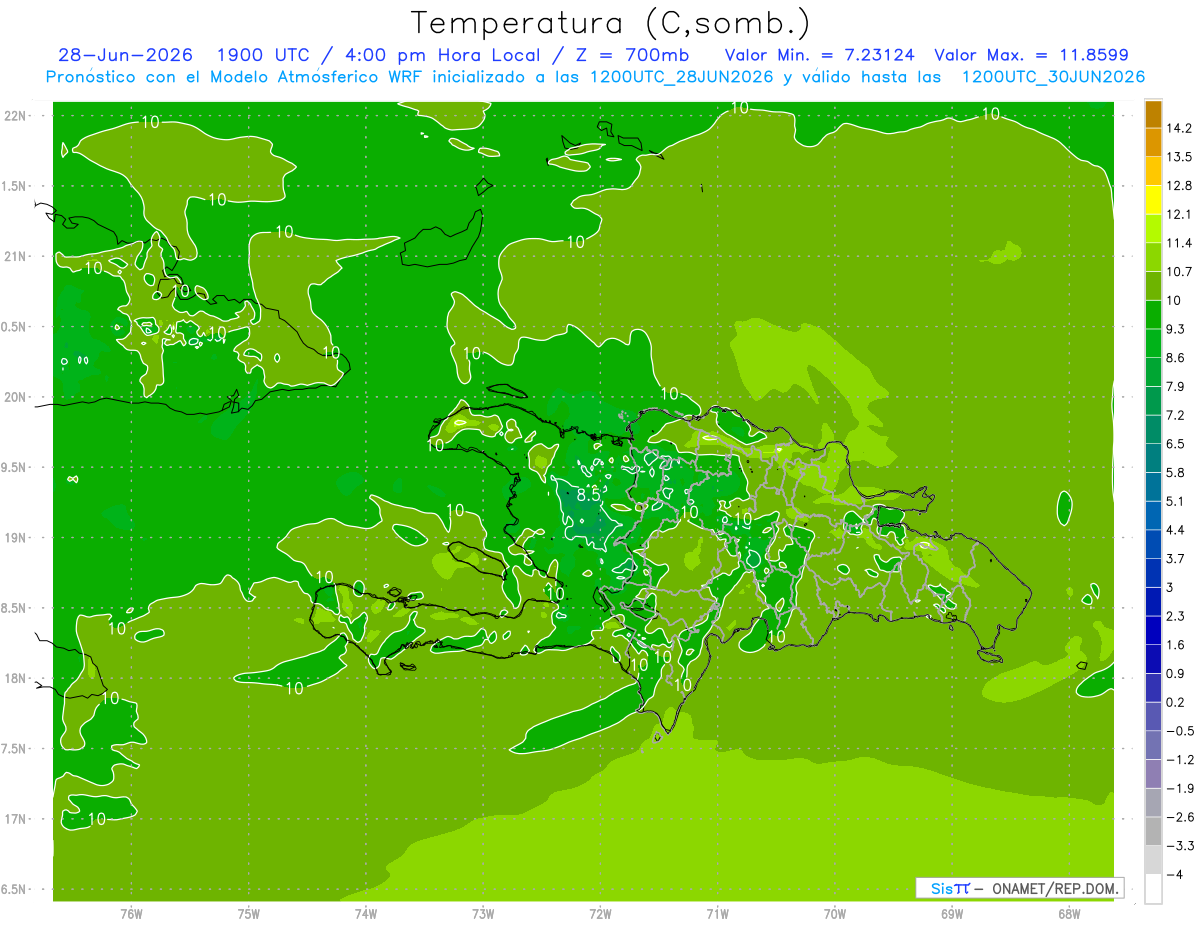Viewport: 1200px width, 927px height.
Task: Click the 10.7 value on the color scale
Action: 1178,271
